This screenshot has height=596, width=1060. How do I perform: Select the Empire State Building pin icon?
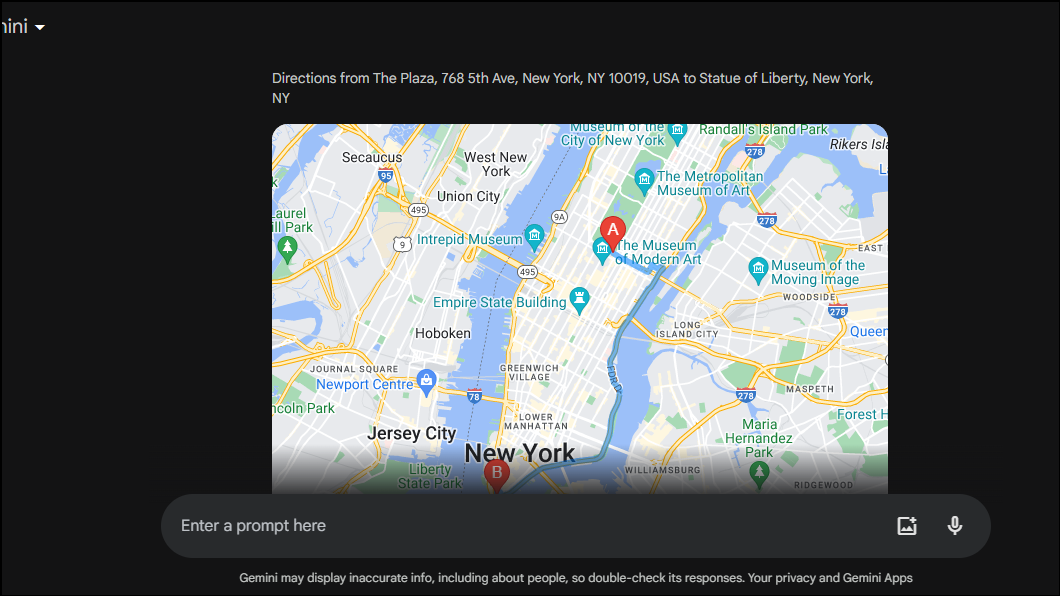click(579, 301)
